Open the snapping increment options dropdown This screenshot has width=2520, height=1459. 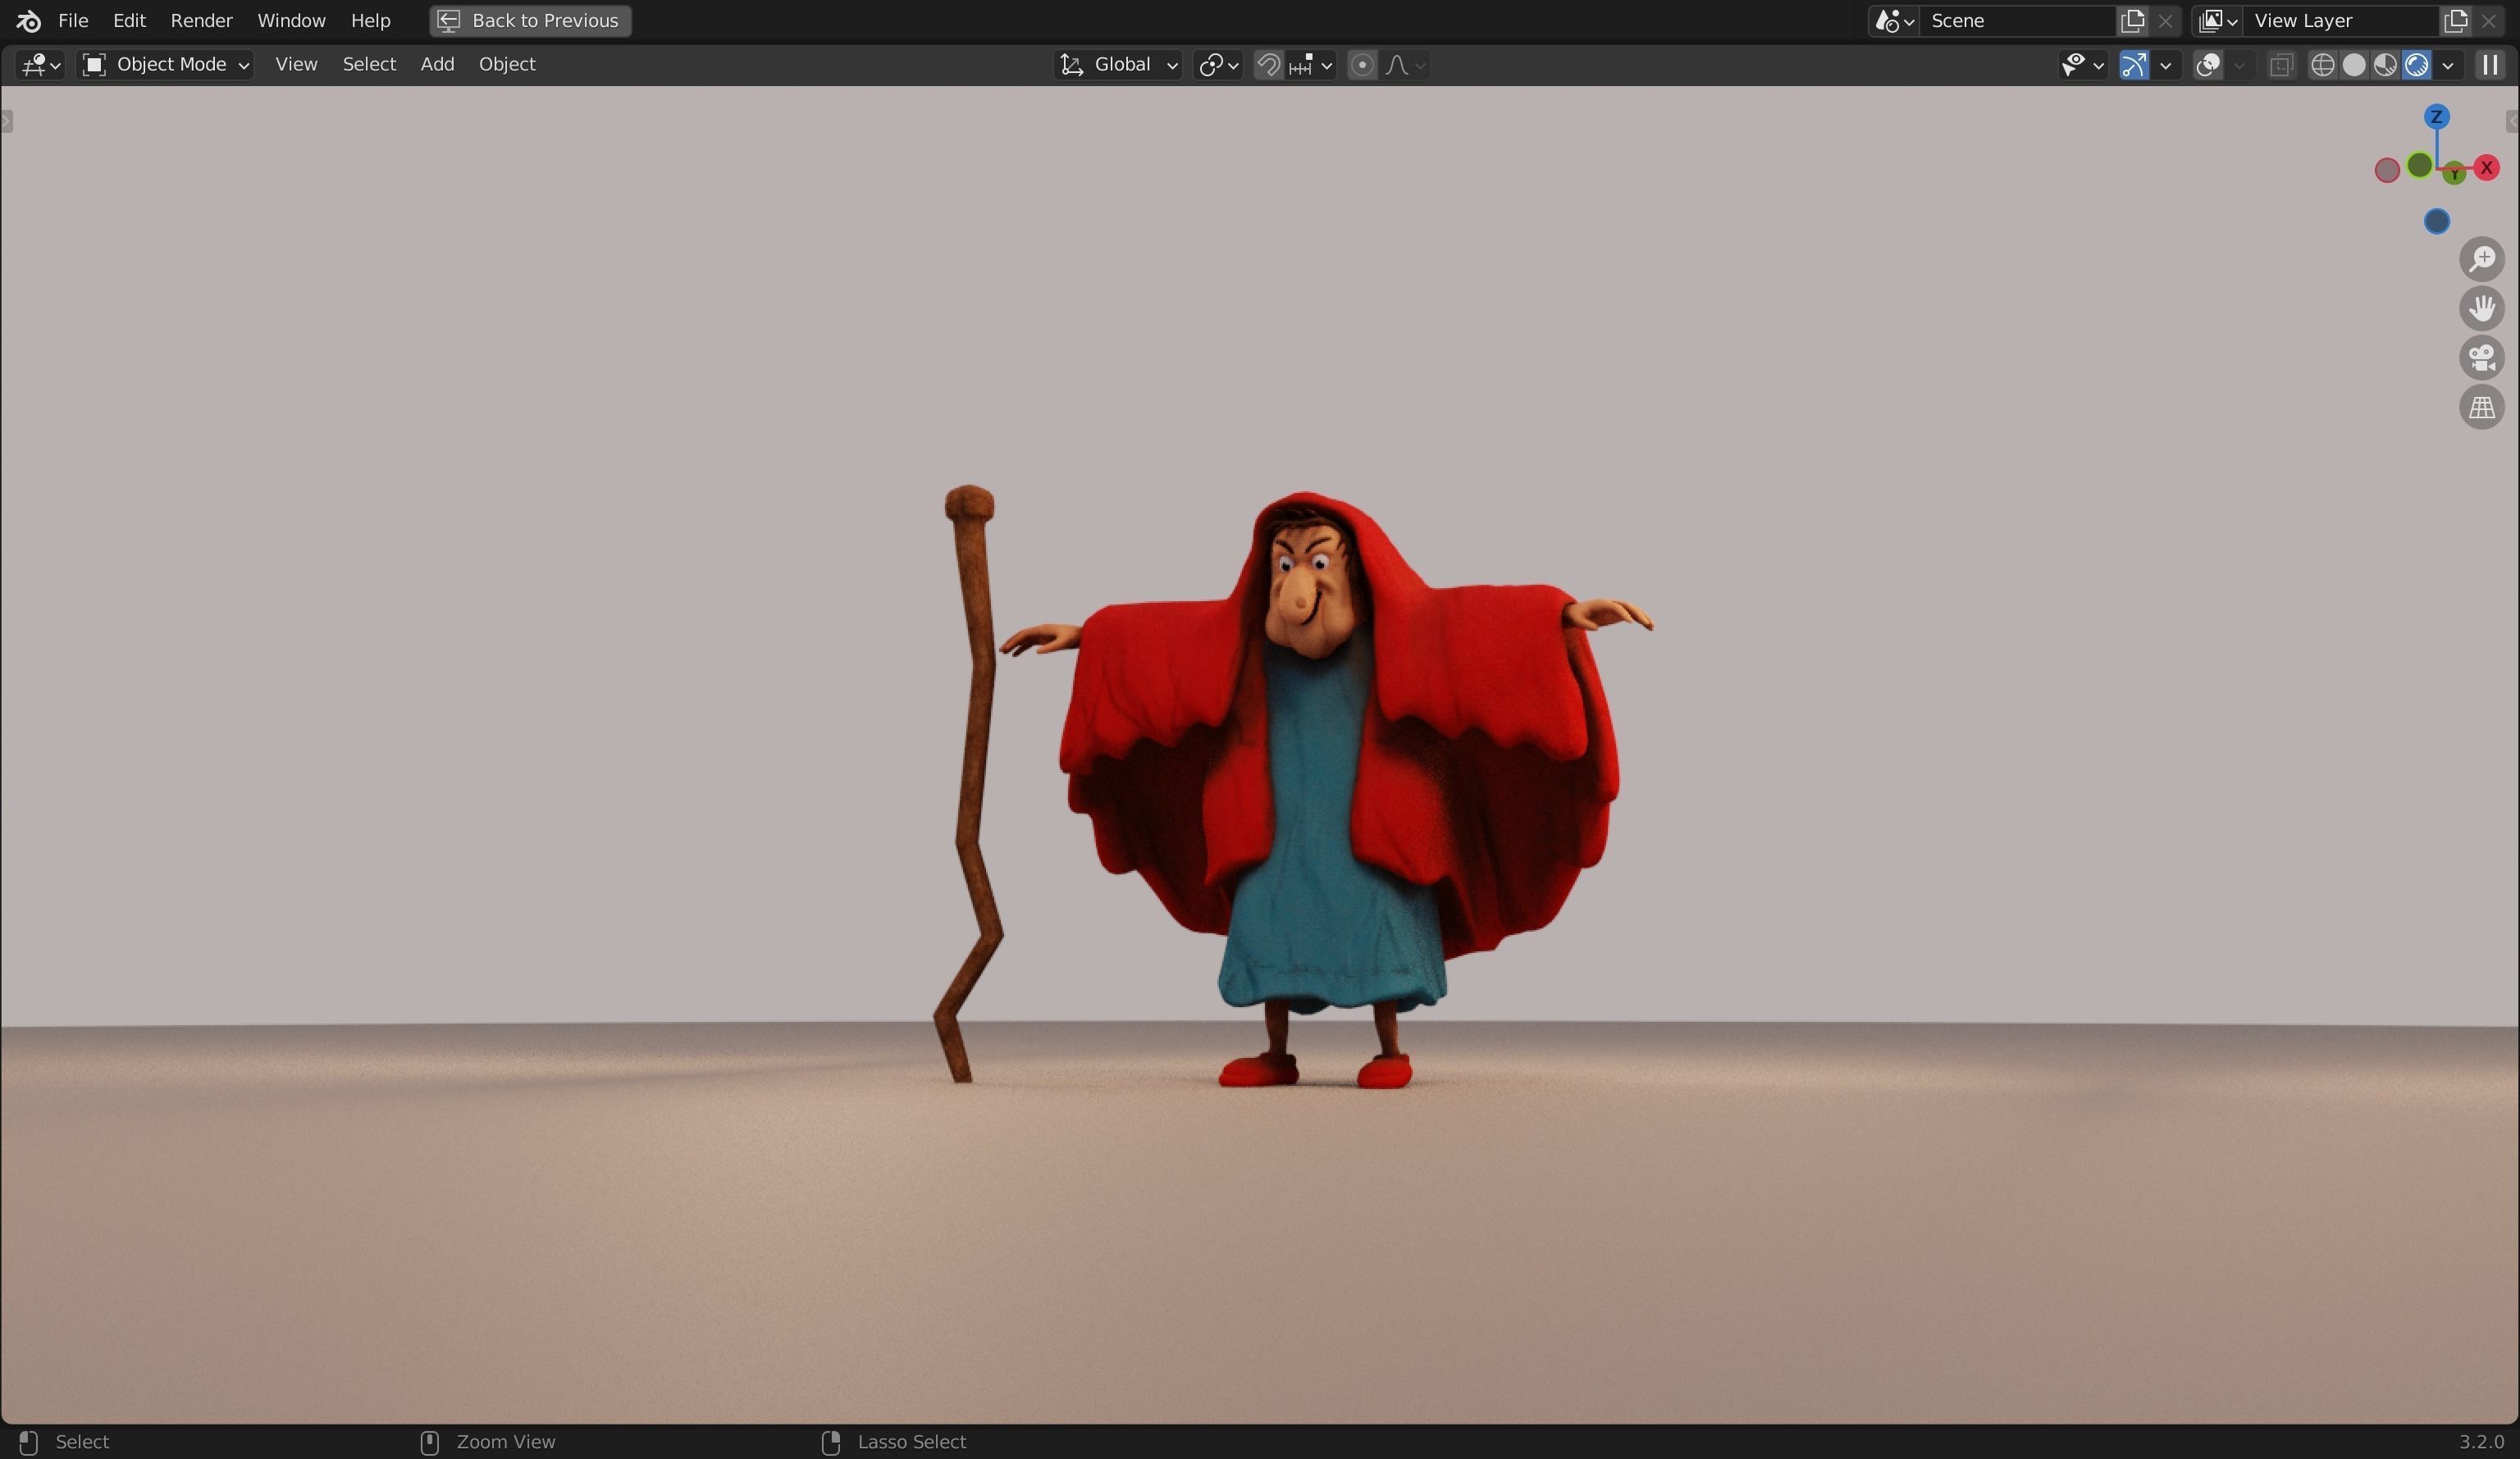(1311, 65)
